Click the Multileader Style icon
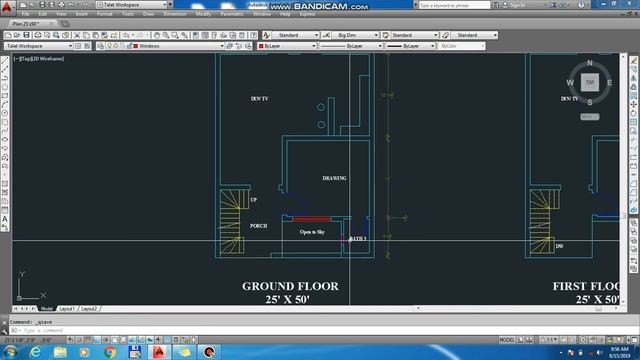 point(445,36)
